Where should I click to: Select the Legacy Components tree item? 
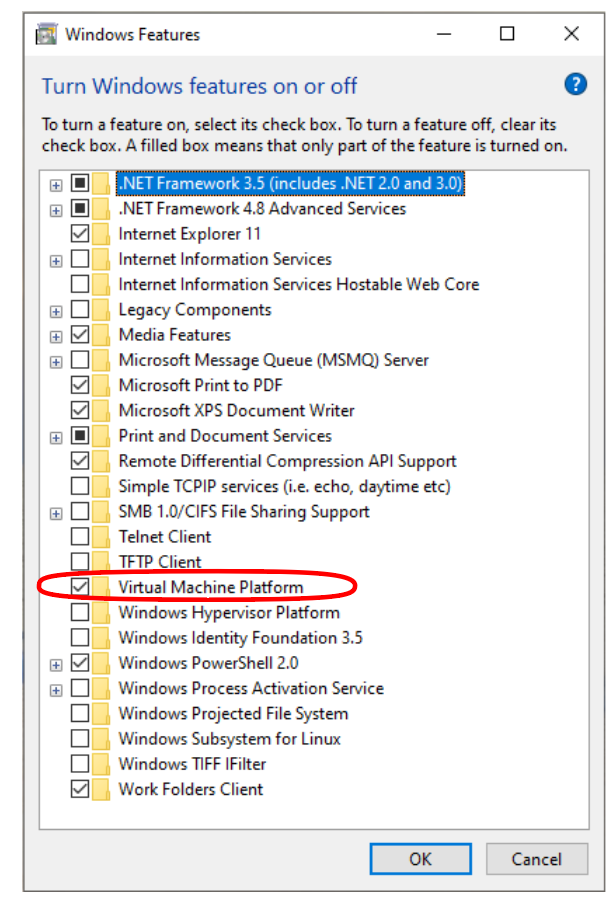coord(195,310)
